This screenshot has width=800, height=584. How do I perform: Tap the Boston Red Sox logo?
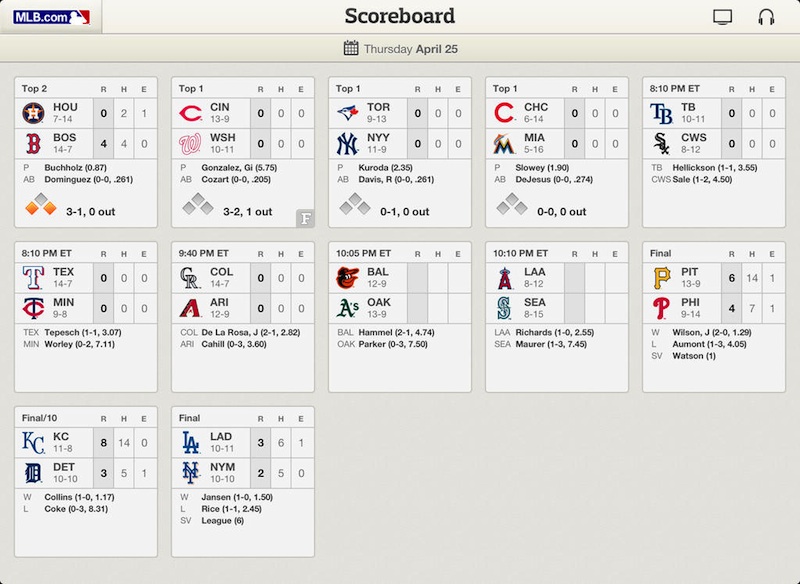33,143
